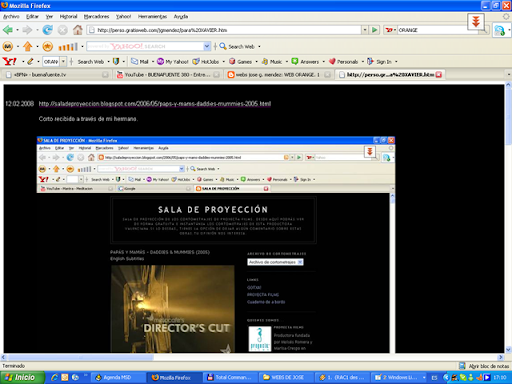Expand the Search Web dropdown arrow on second toolbar

click(259, 47)
